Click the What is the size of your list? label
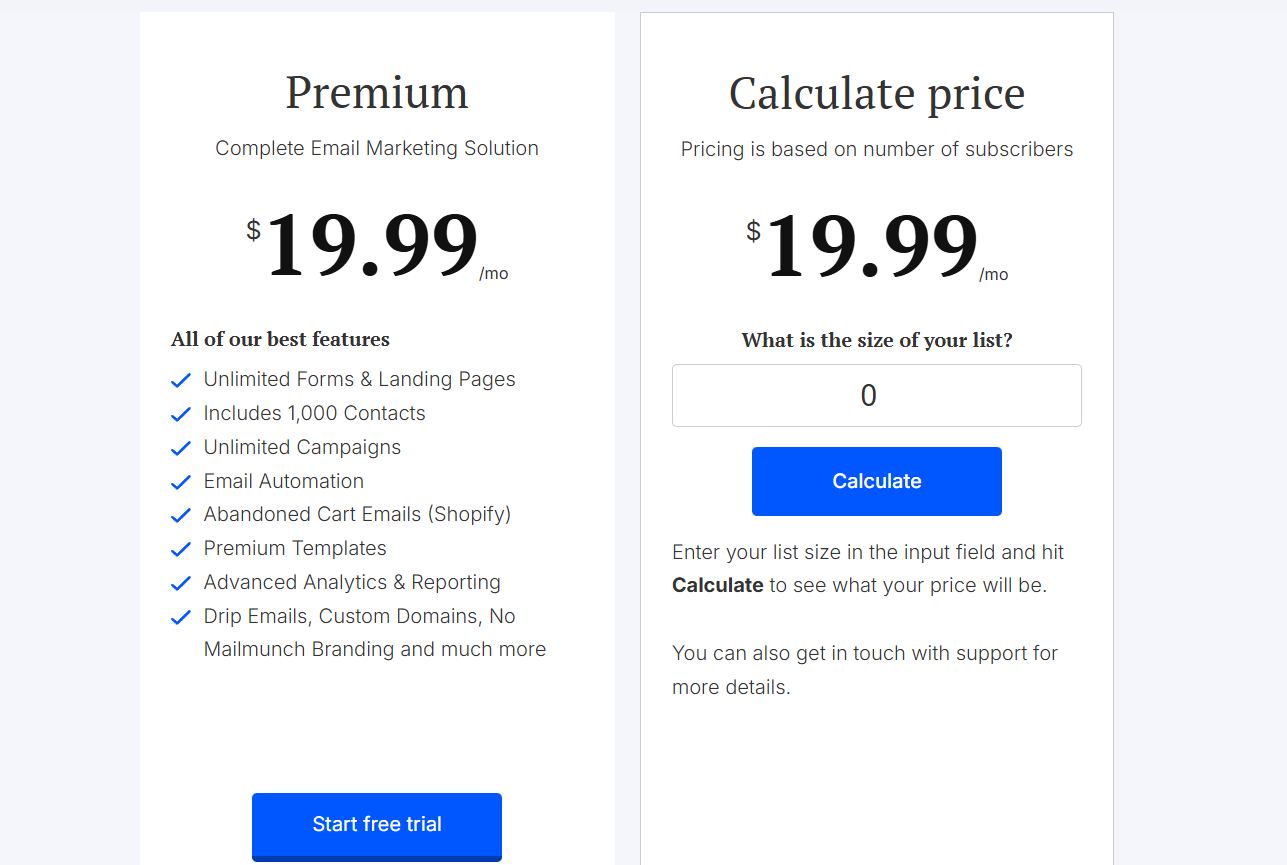1287x865 pixels. point(876,340)
